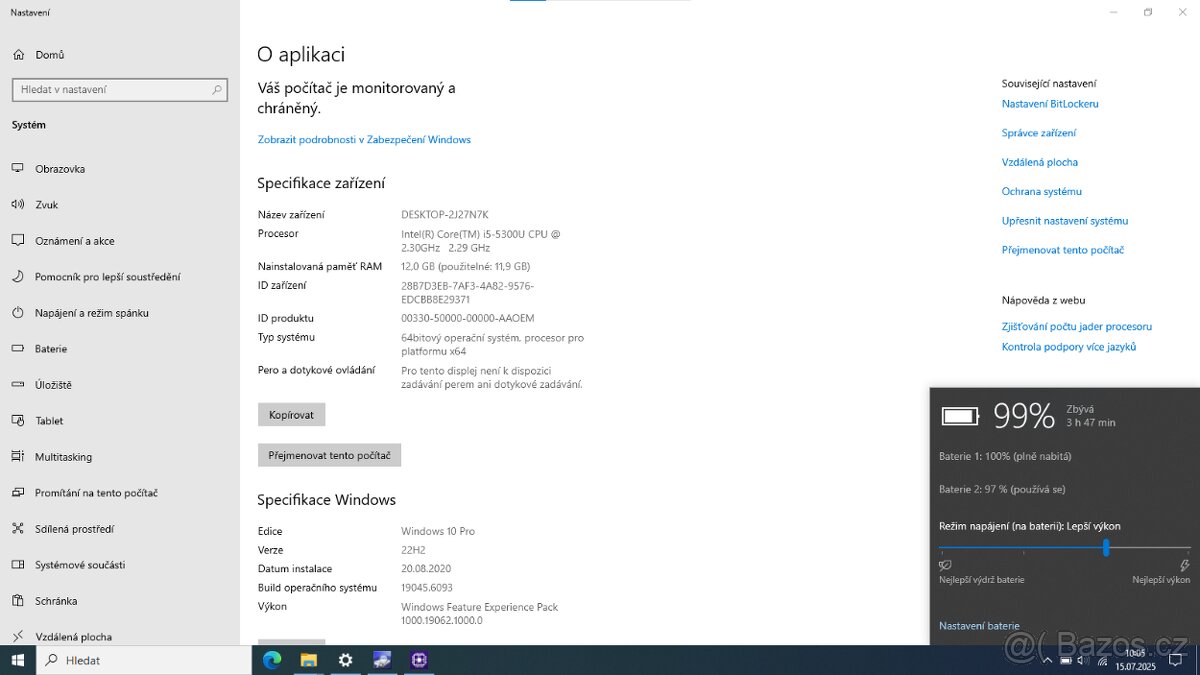Click the Hledat v nastavení search field

pyautogui.click(x=120, y=89)
